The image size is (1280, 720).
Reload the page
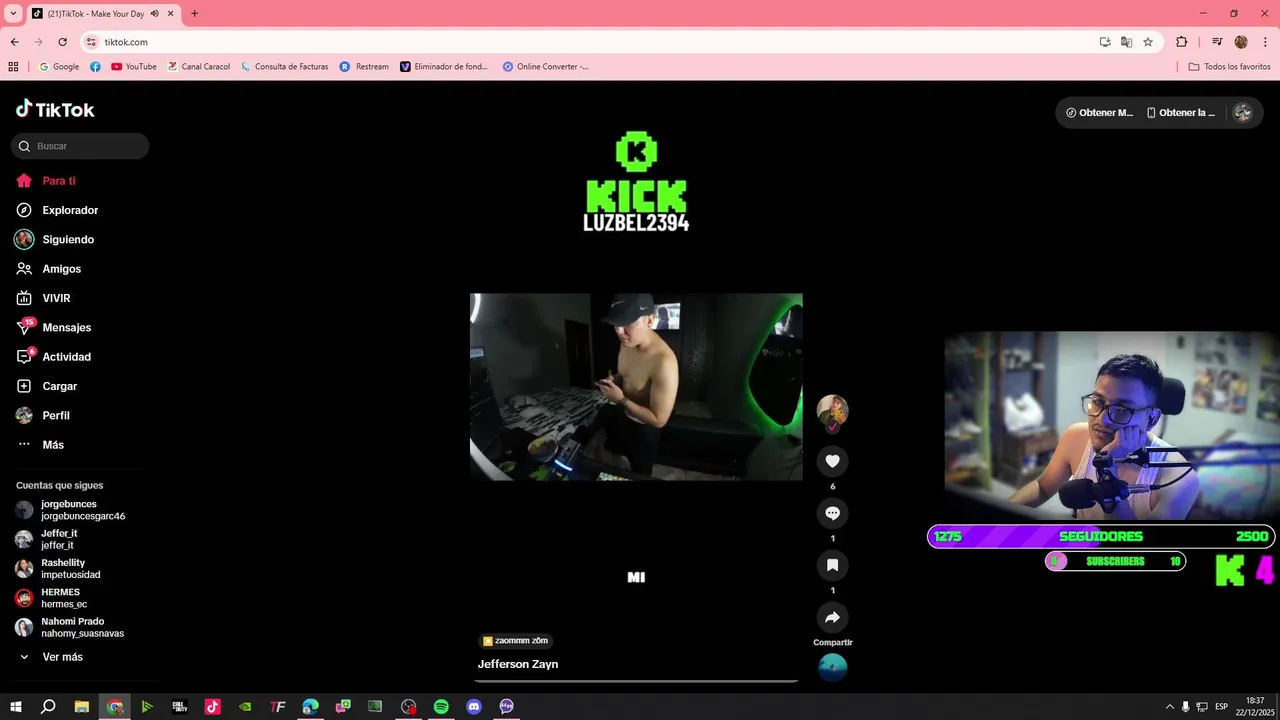tap(62, 42)
